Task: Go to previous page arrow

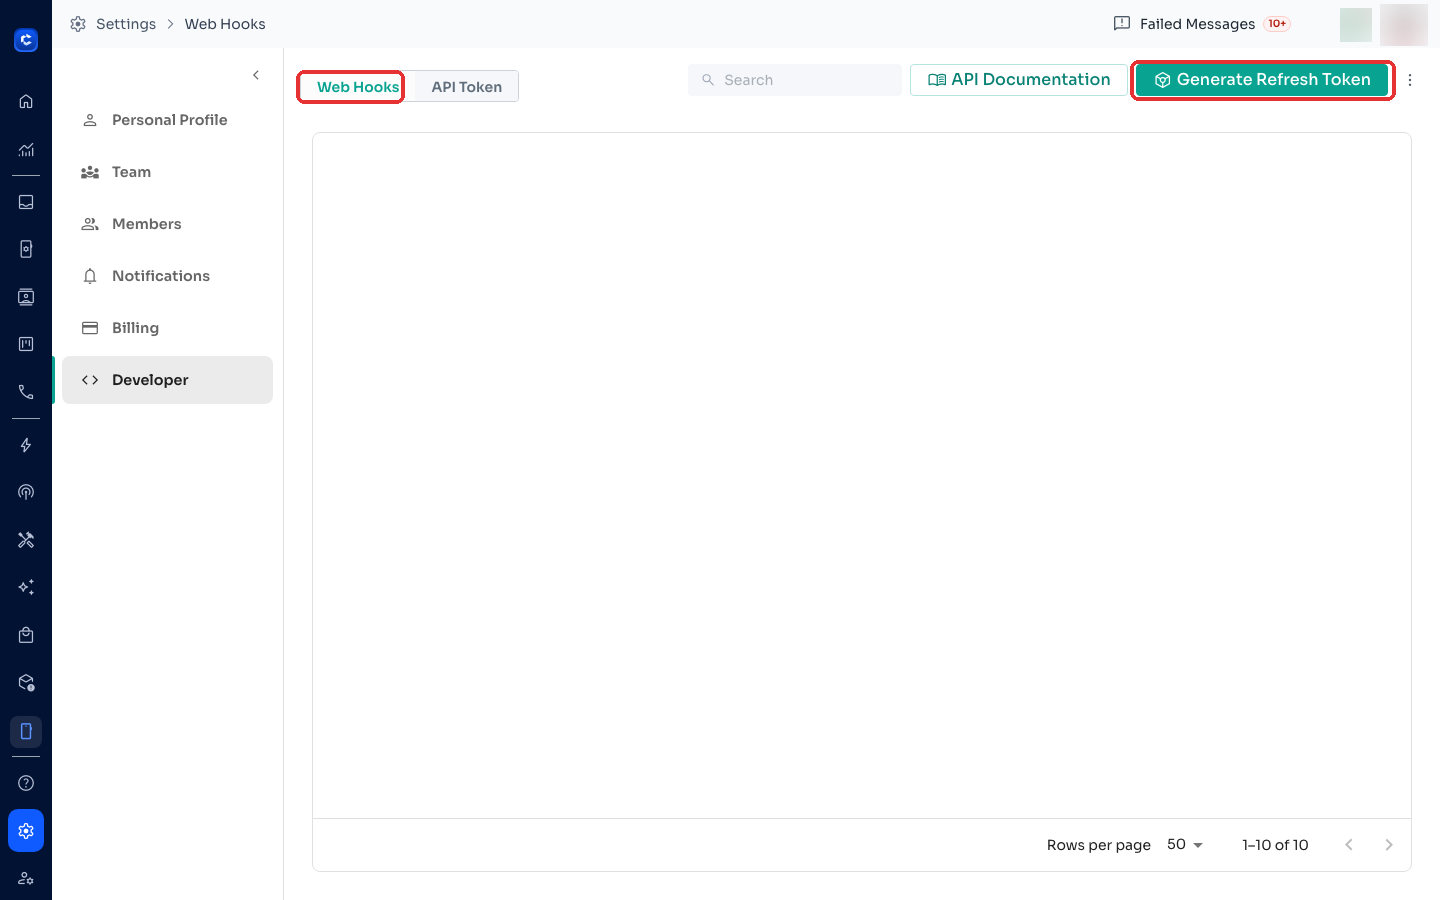Action: click(1349, 845)
